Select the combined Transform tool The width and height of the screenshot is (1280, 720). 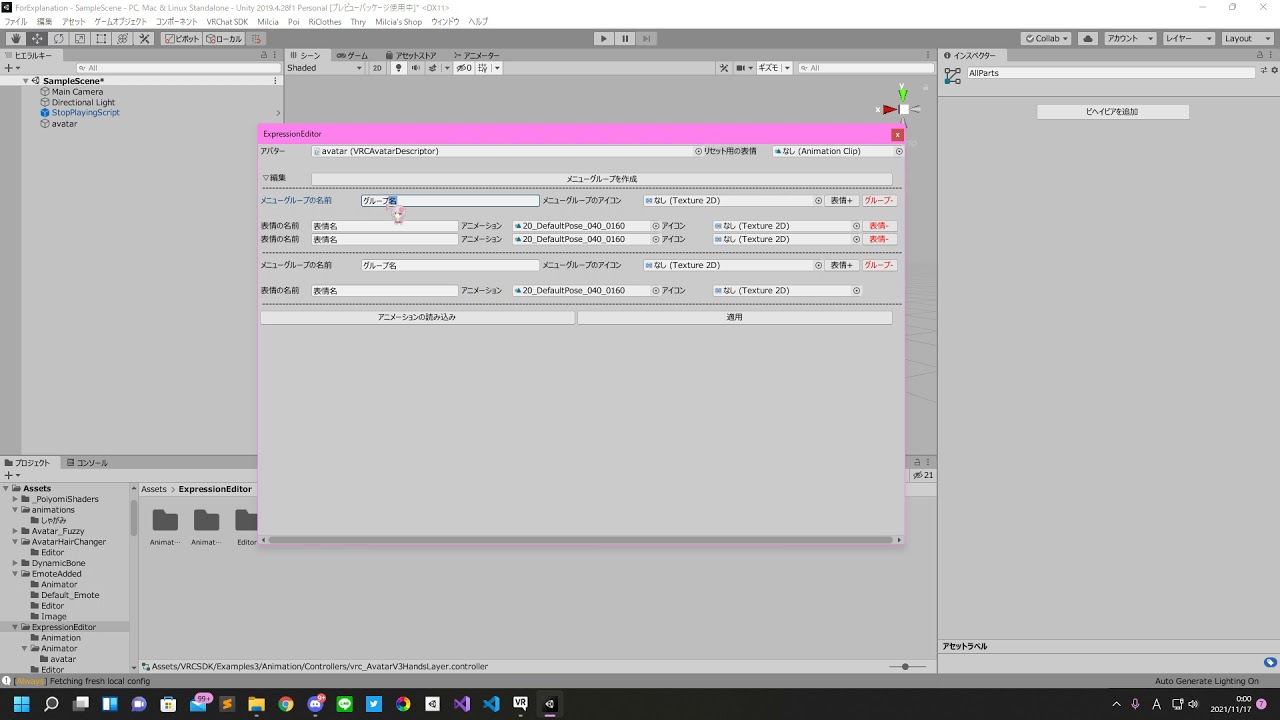pyautogui.click(x=123, y=39)
